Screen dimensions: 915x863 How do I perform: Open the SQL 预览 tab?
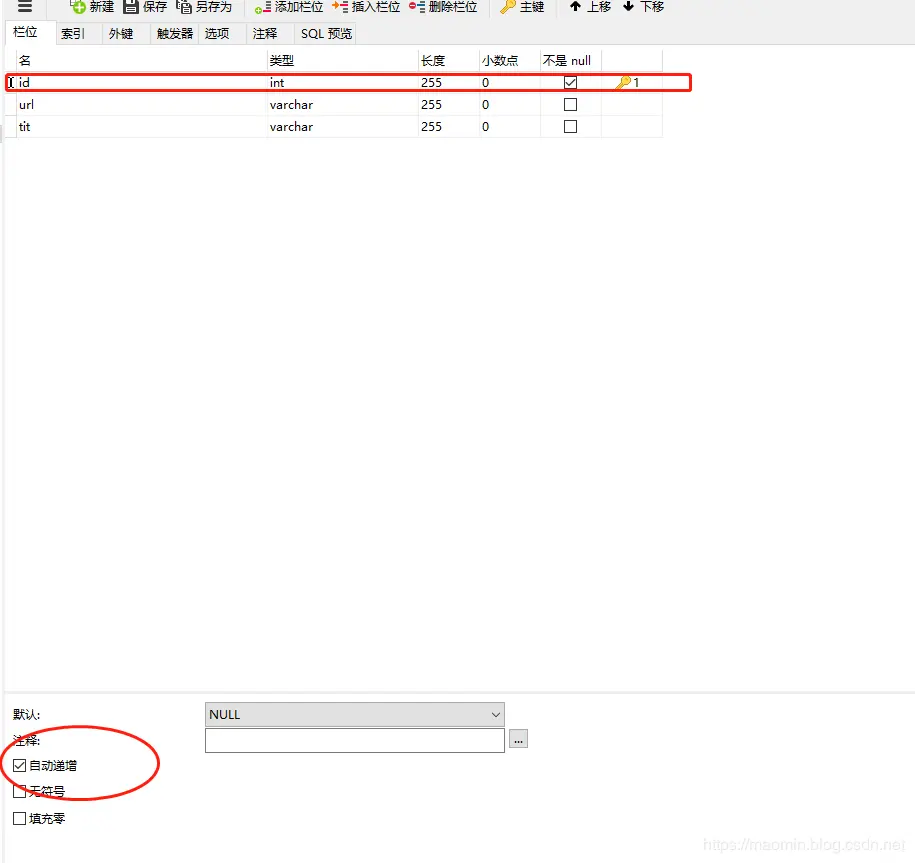coord(326,34)
